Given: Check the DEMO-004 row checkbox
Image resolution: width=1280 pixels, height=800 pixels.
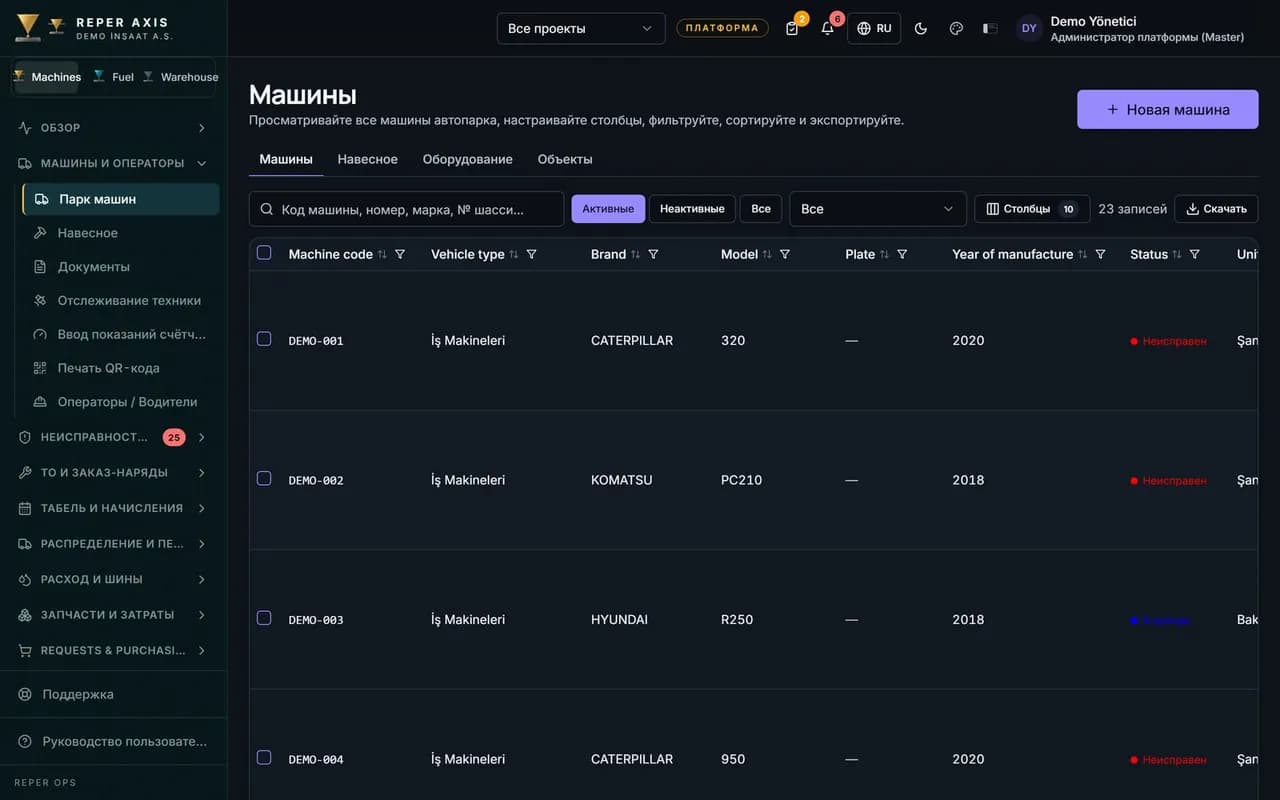Looking at the screenshot, I should 264,758.
